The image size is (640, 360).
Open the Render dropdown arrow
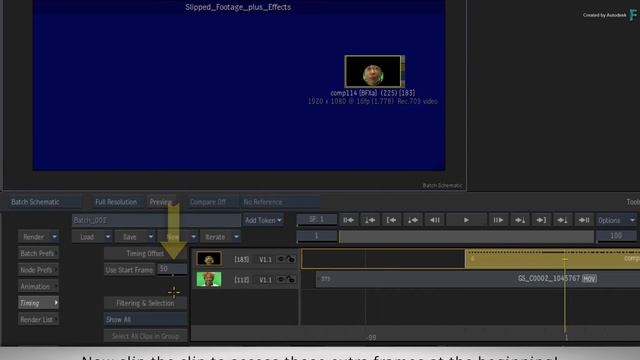54,237
